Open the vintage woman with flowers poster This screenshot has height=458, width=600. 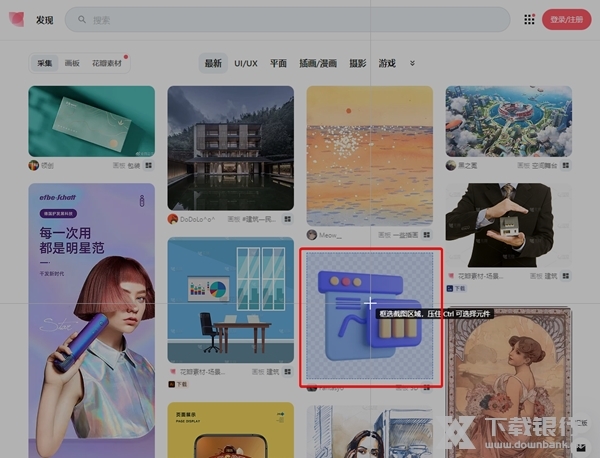509,382
